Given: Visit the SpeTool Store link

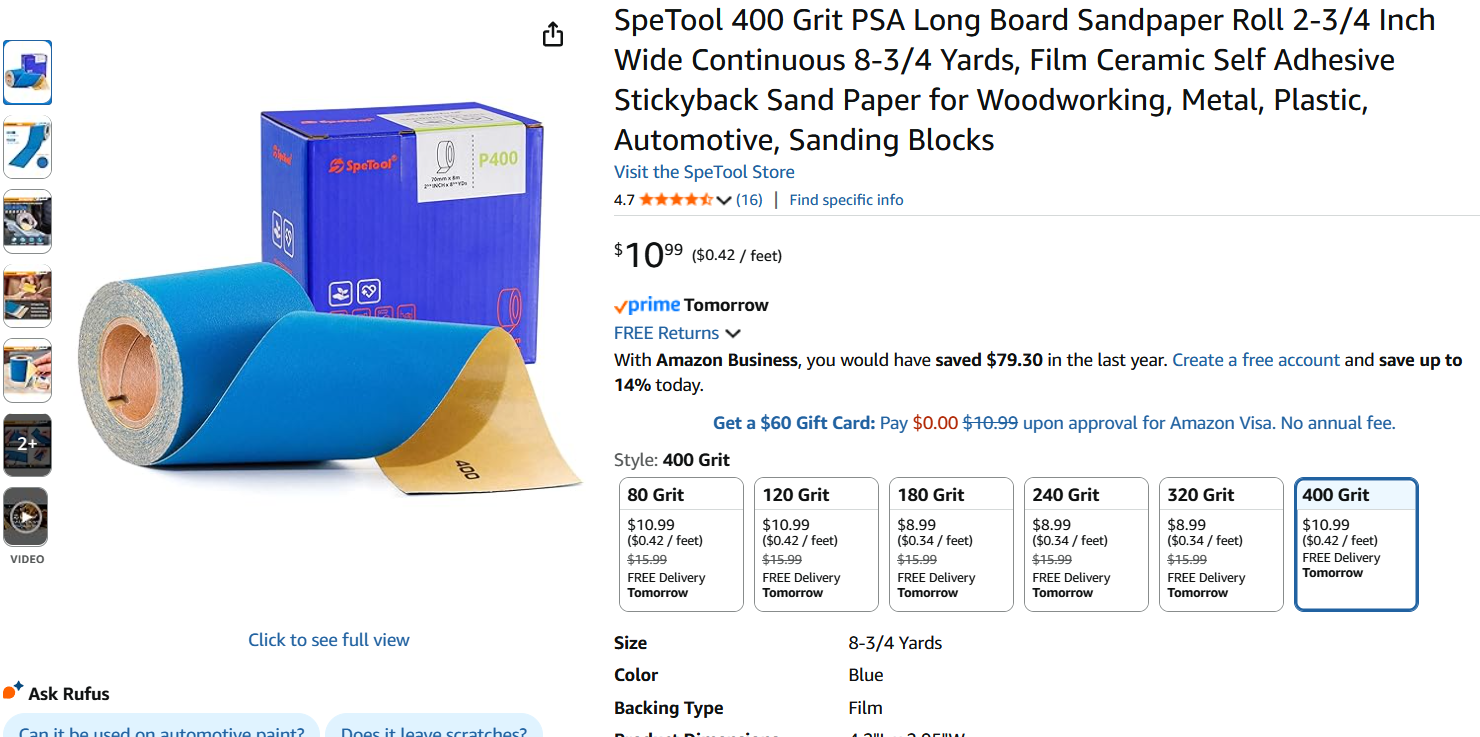Looking at the screenshot, I should [704, 172].
